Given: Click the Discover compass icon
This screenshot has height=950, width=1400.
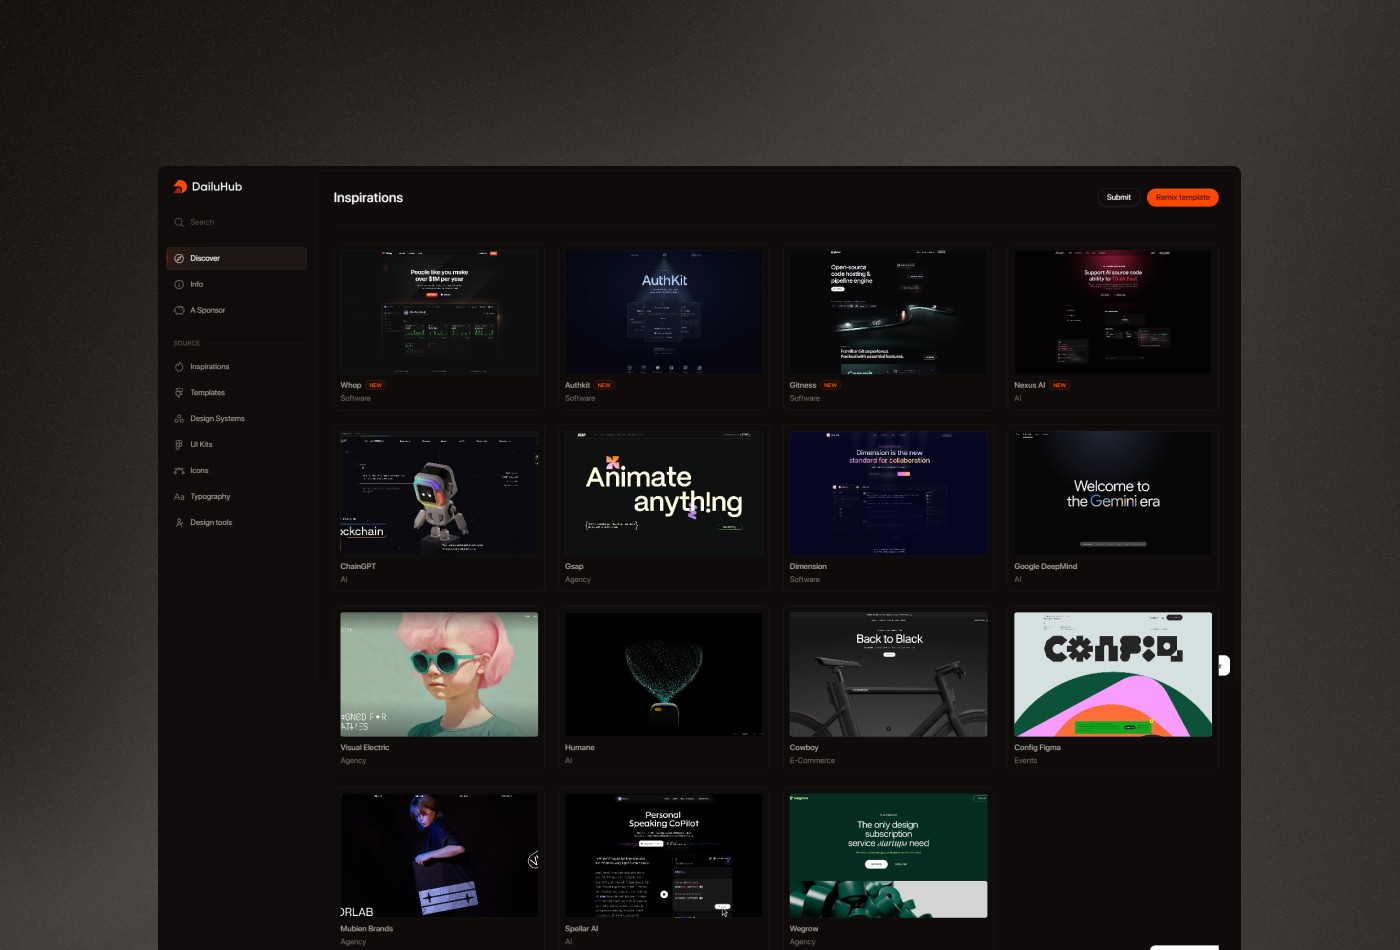Looking at the screenshot, I should (179, 258).
